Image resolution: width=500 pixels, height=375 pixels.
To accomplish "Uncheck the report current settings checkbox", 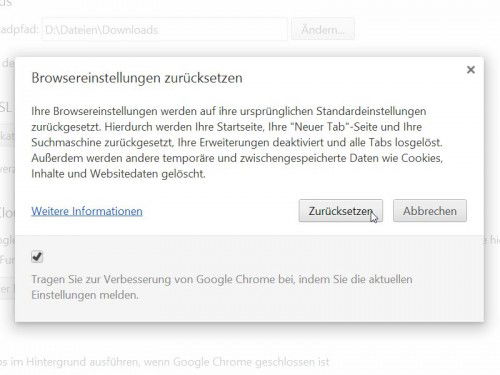I will coord(37,257).
